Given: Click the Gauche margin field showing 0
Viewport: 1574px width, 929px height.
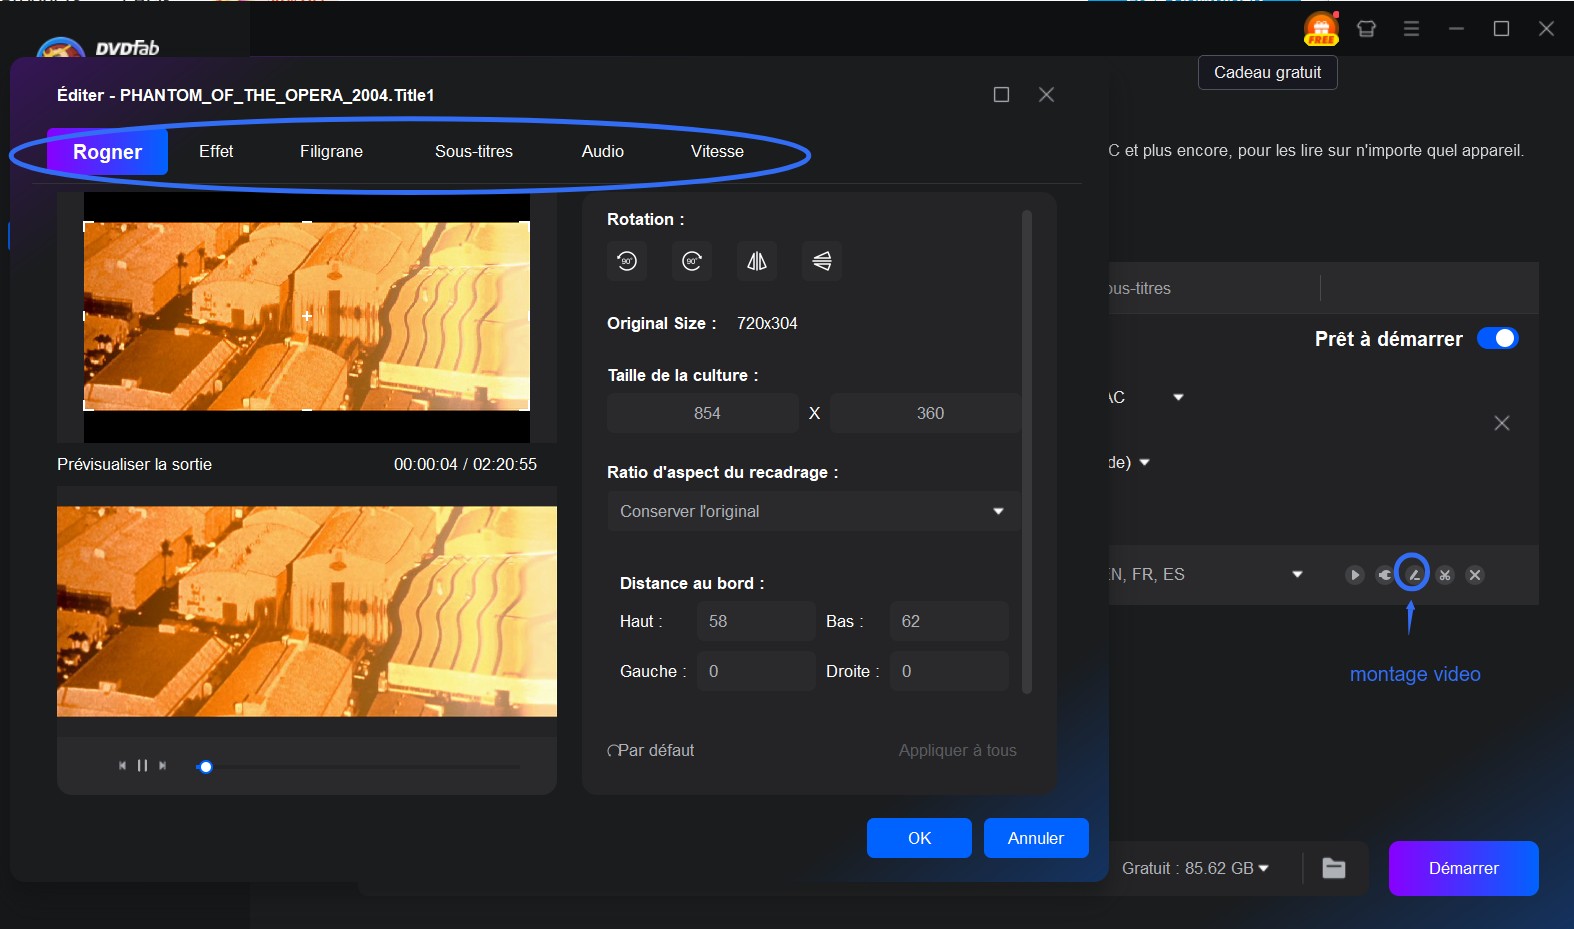Looking at the screenshot, I should tap(756, 671).
